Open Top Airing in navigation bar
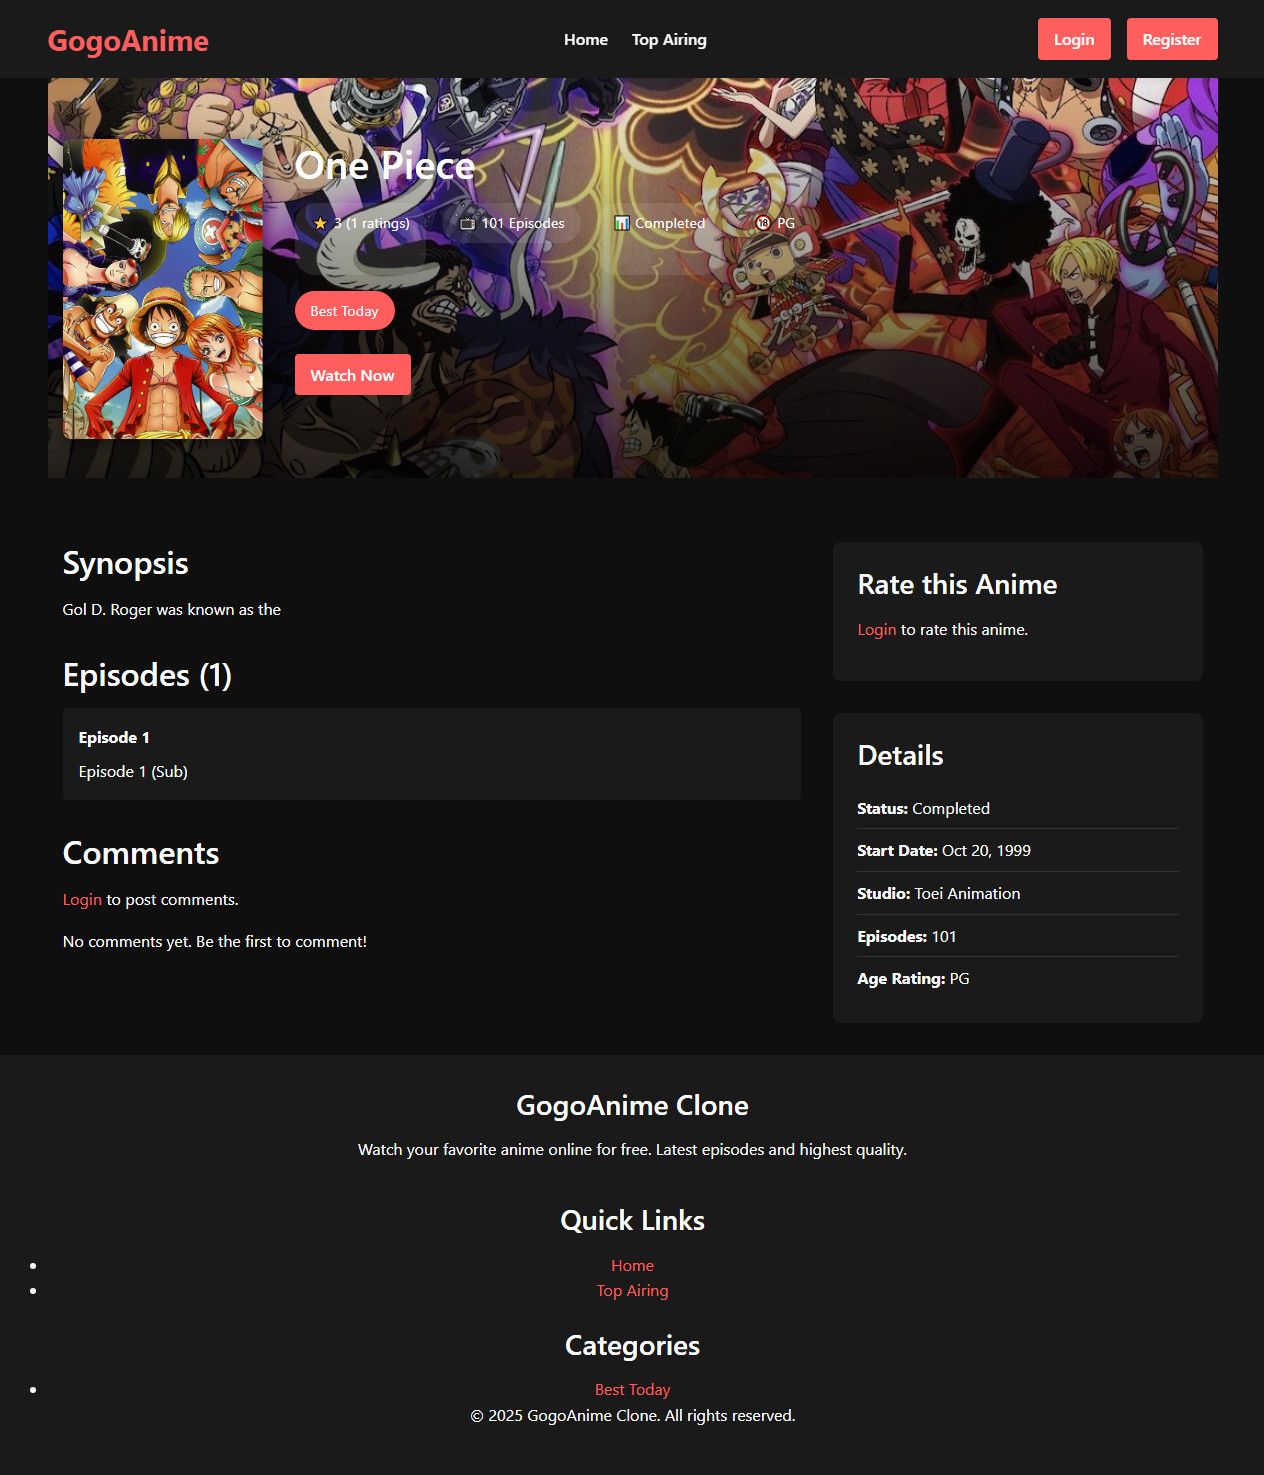 (669, 40)
